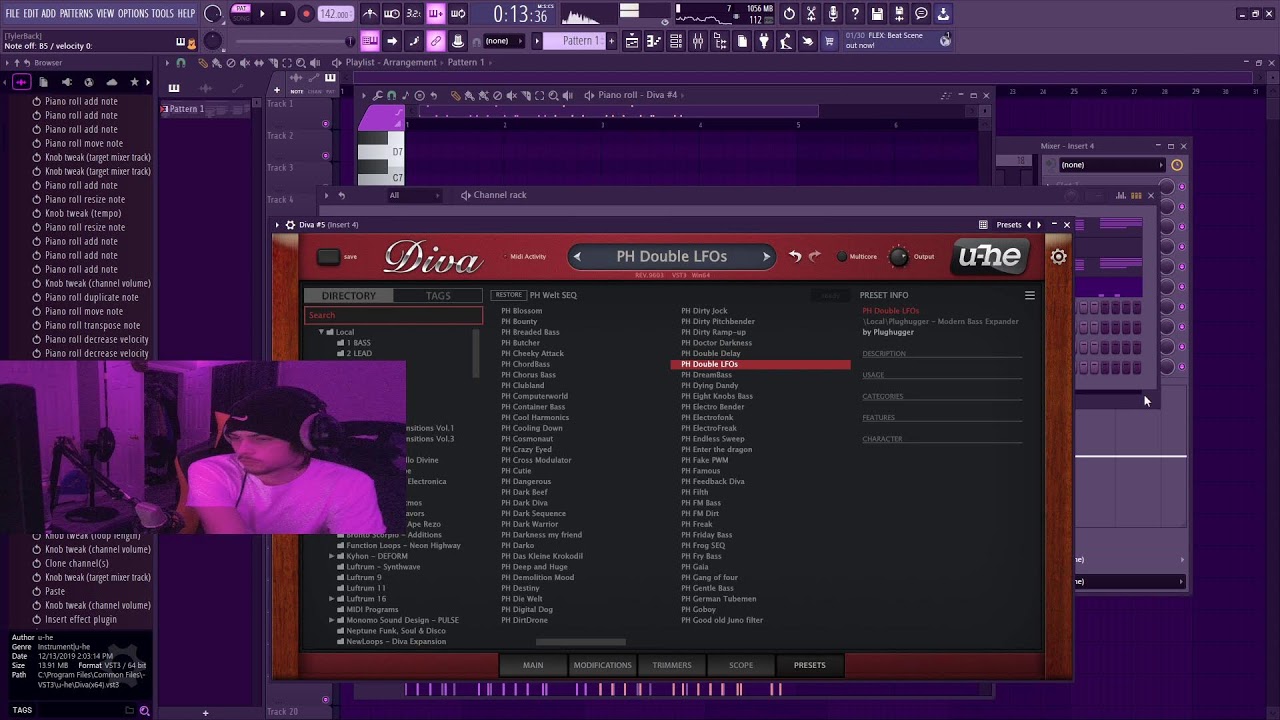Viewport: 1280px width, 720px height.
Task: Click the undo history icon
Action: click(789, 14)
